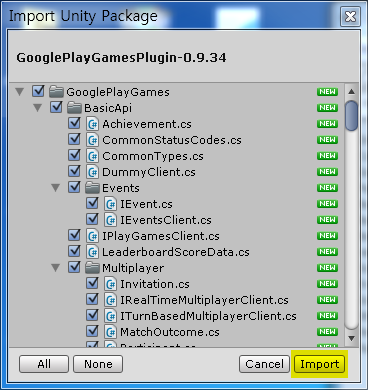Toggle the IPlayGamesClient.cs checkbox

pos(74,235)
